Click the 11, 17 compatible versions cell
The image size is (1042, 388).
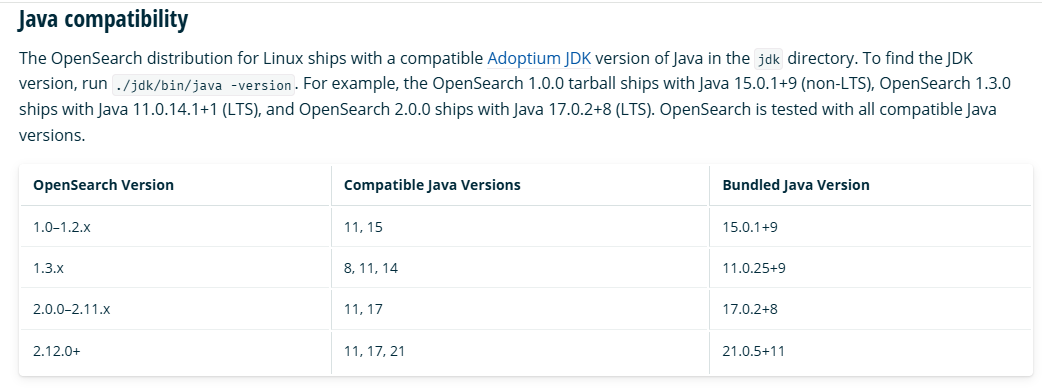point(520,310)
